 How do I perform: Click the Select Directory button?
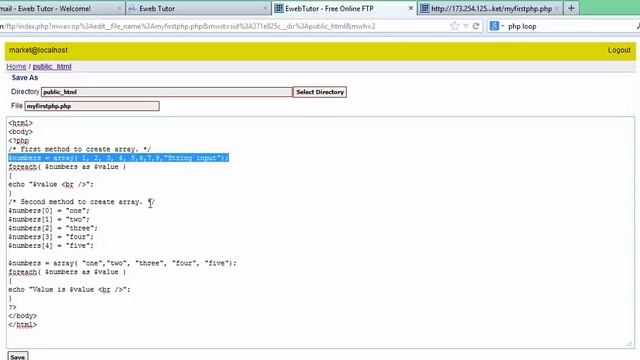point(320,92)
